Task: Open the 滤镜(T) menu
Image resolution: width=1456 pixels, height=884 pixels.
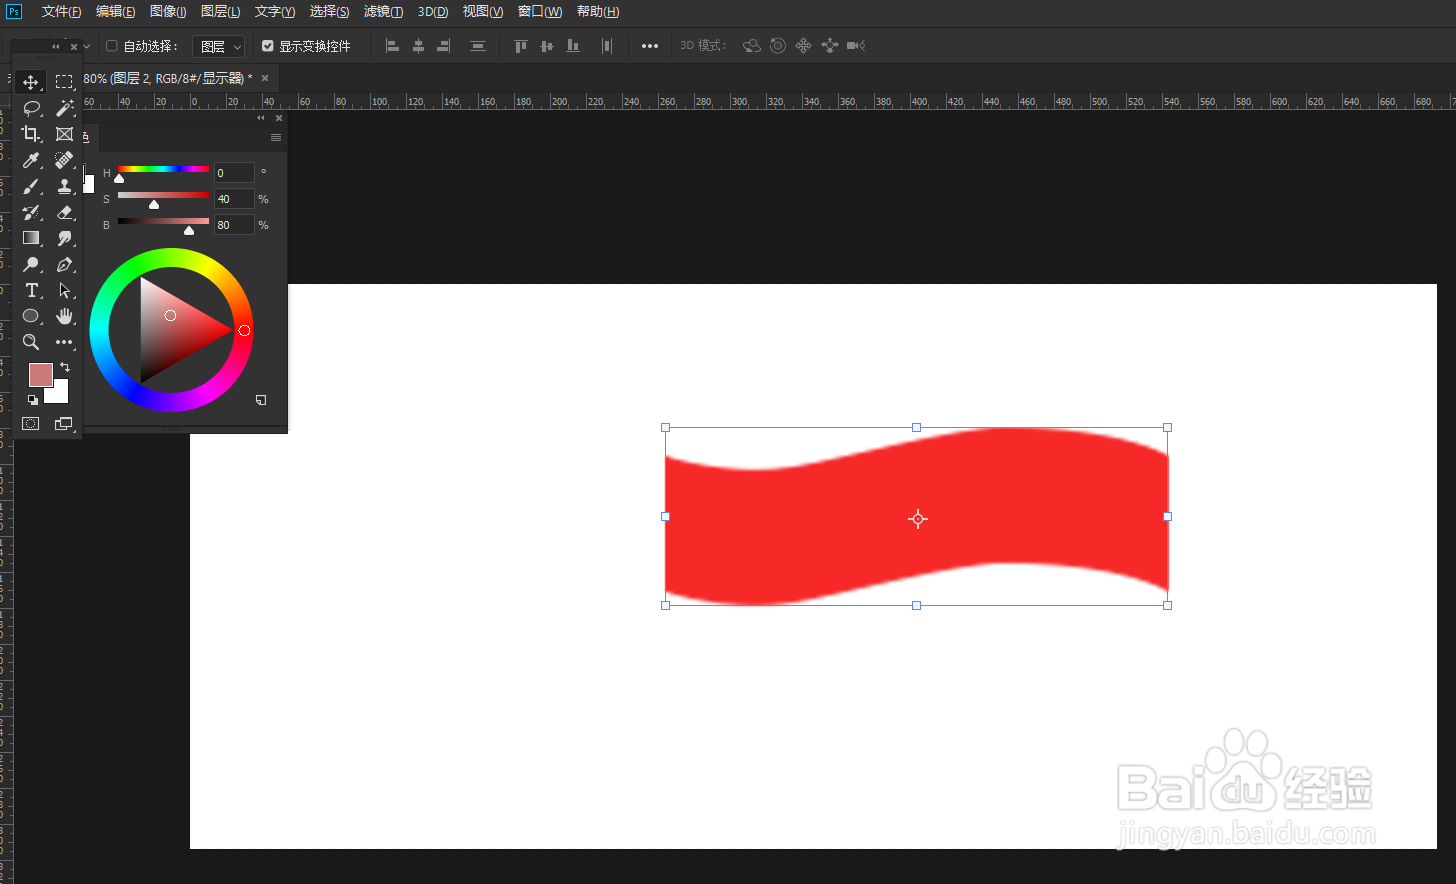Action: coord(383,12)
